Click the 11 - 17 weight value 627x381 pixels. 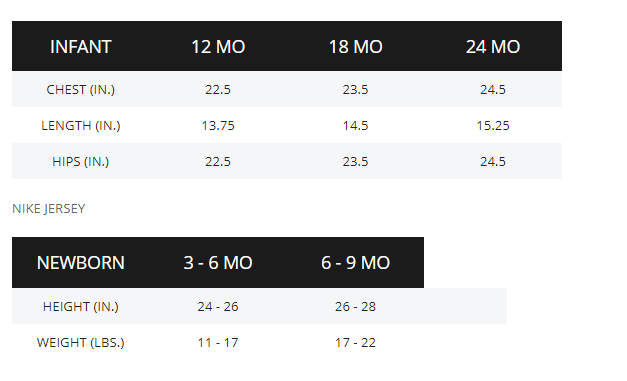[x=218, y=343]
